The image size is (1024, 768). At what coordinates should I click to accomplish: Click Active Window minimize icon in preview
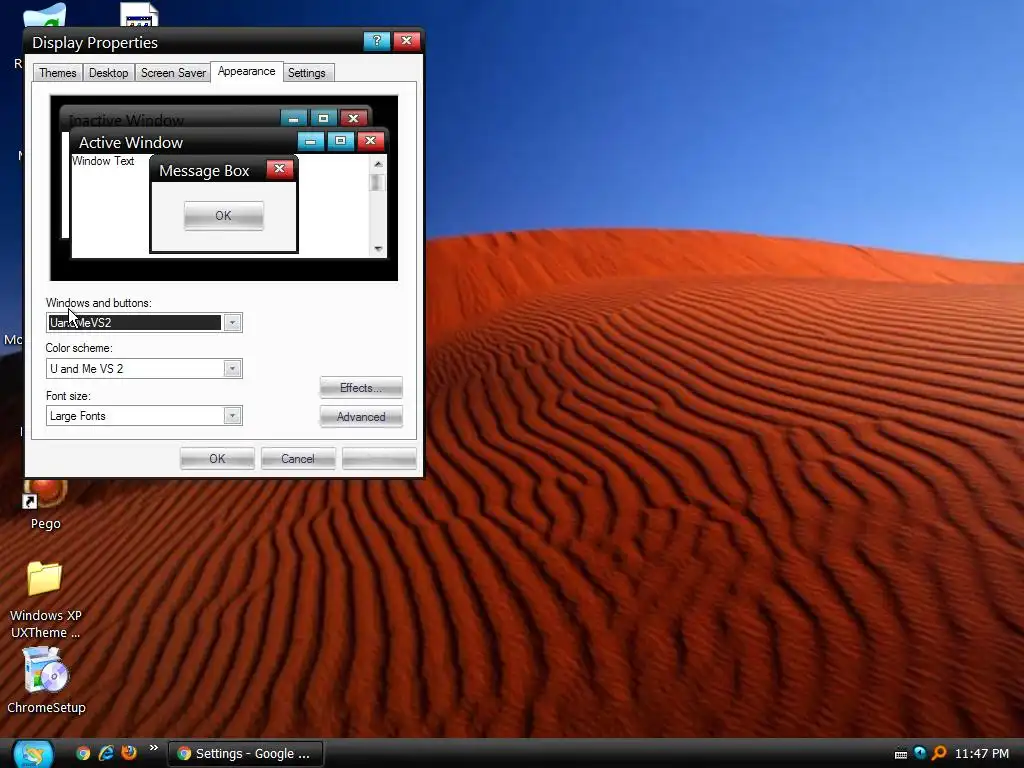(x=310, y=141)
